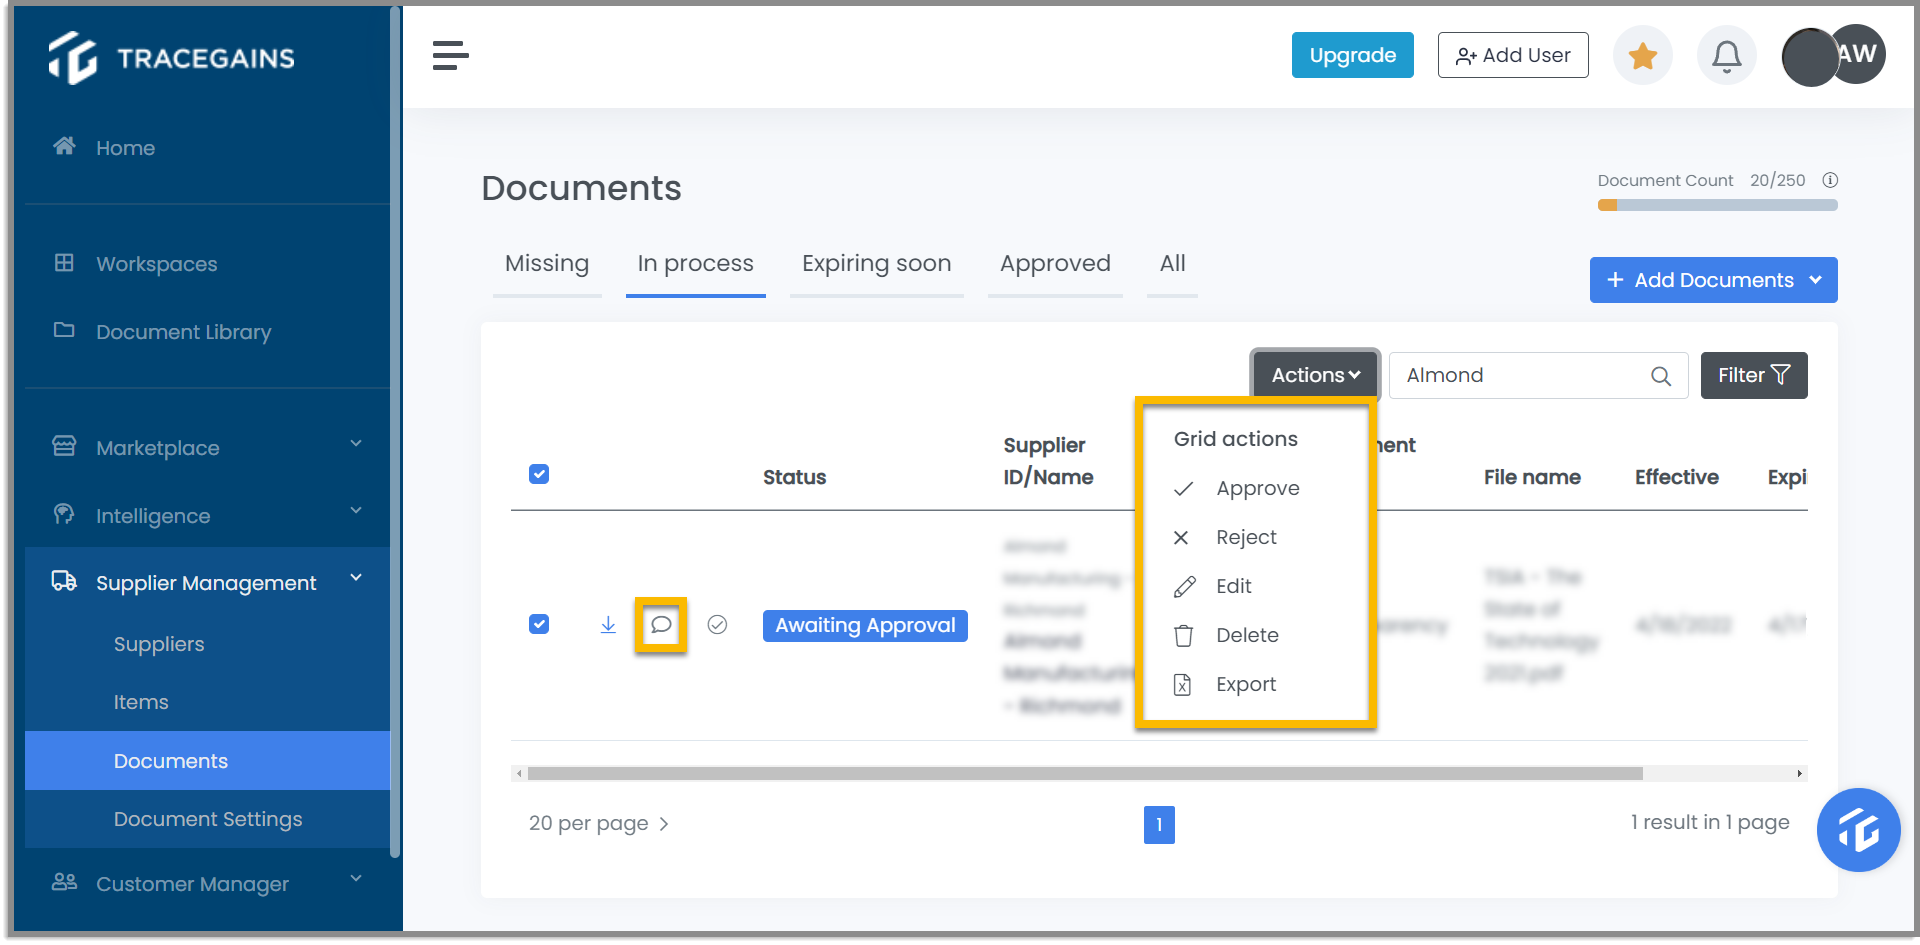1920x945 pixels.
Task: Select Export from the grid actions menu
Action: pyautogui.click(x=1245, y=684)
